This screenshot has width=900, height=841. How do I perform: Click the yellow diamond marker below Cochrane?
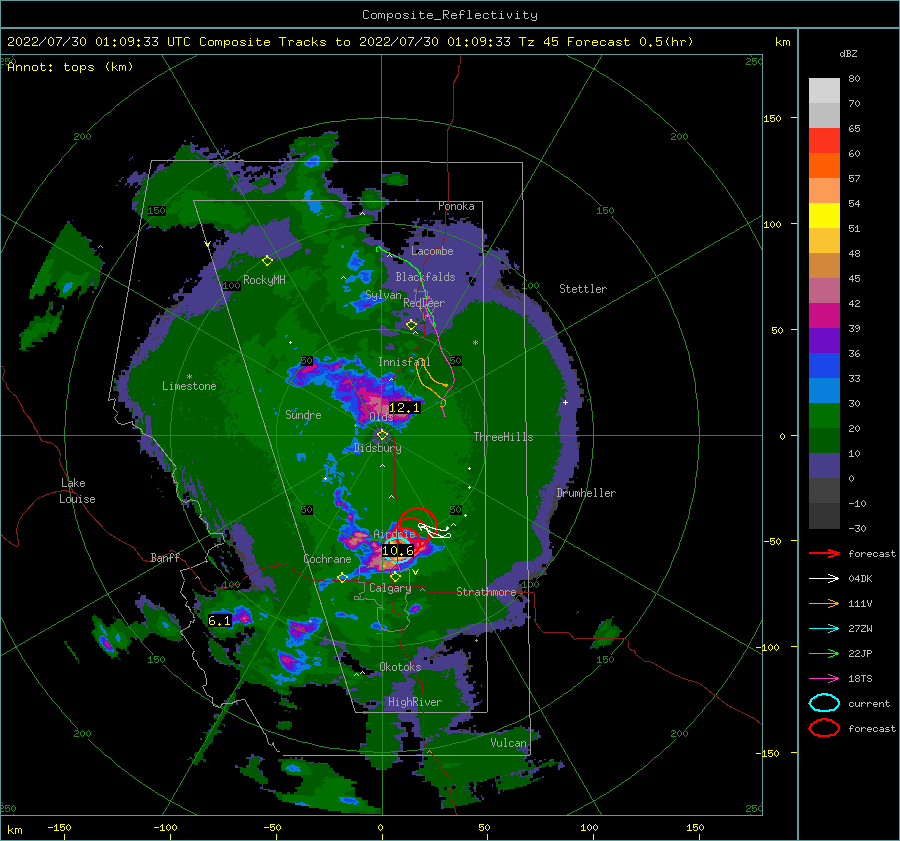point(343,578)
